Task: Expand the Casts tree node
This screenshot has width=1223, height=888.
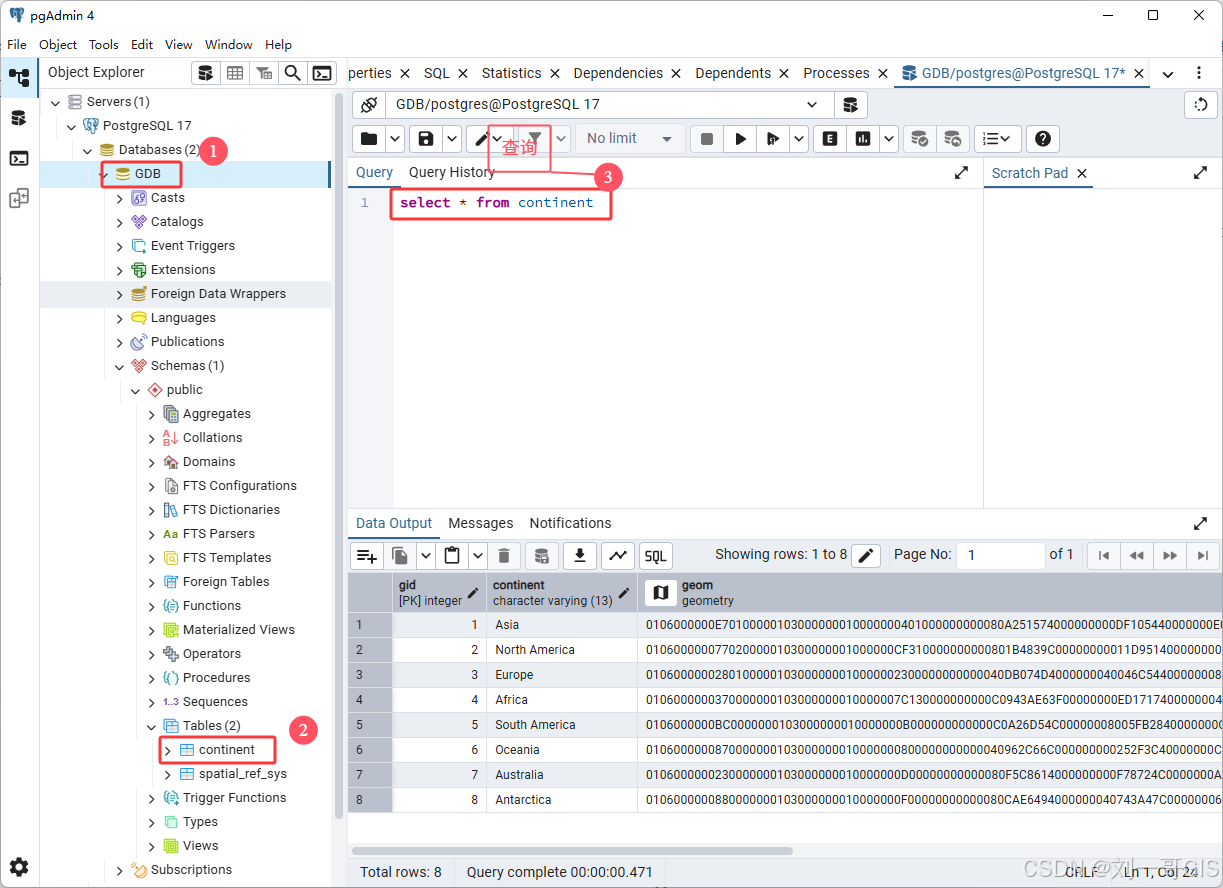Action: coord(120,198)
